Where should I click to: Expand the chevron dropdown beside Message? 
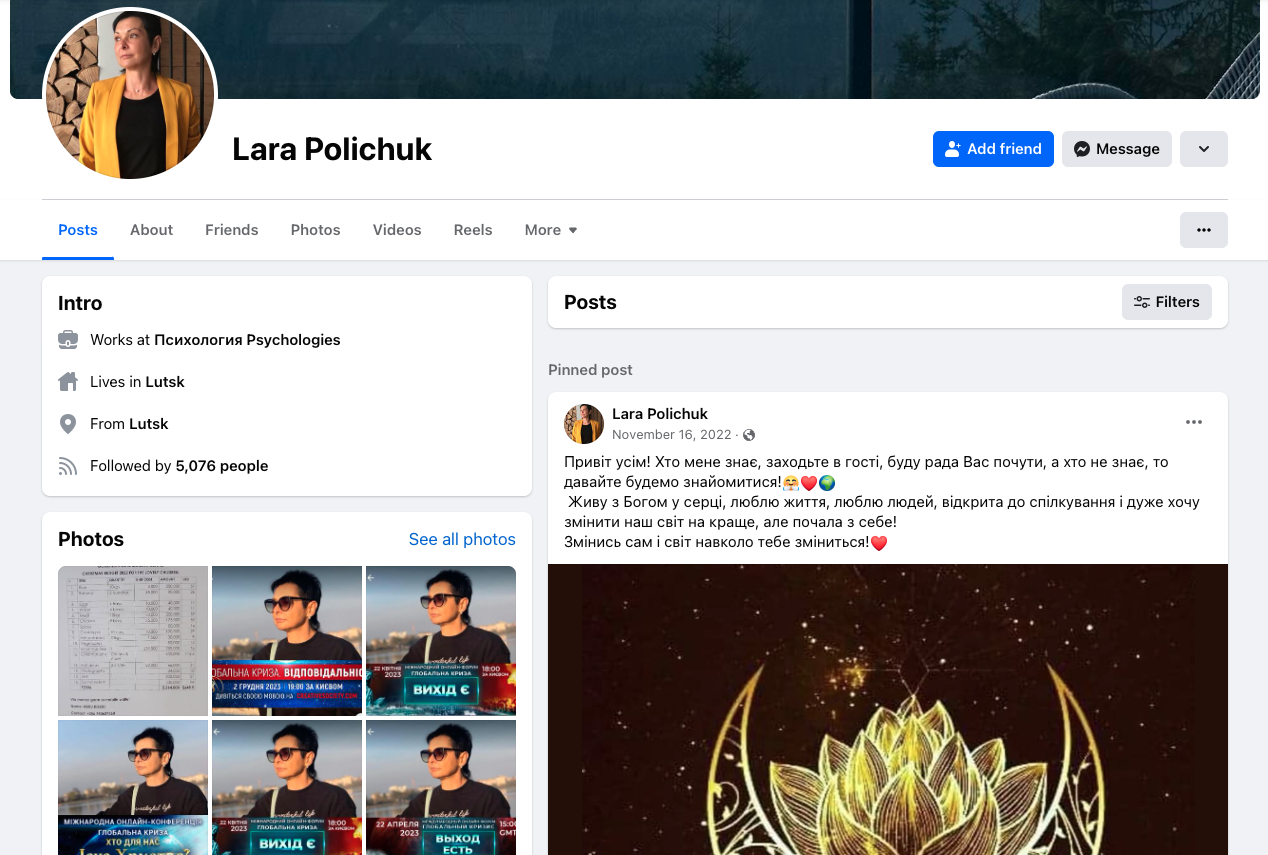coord(1203,149)
